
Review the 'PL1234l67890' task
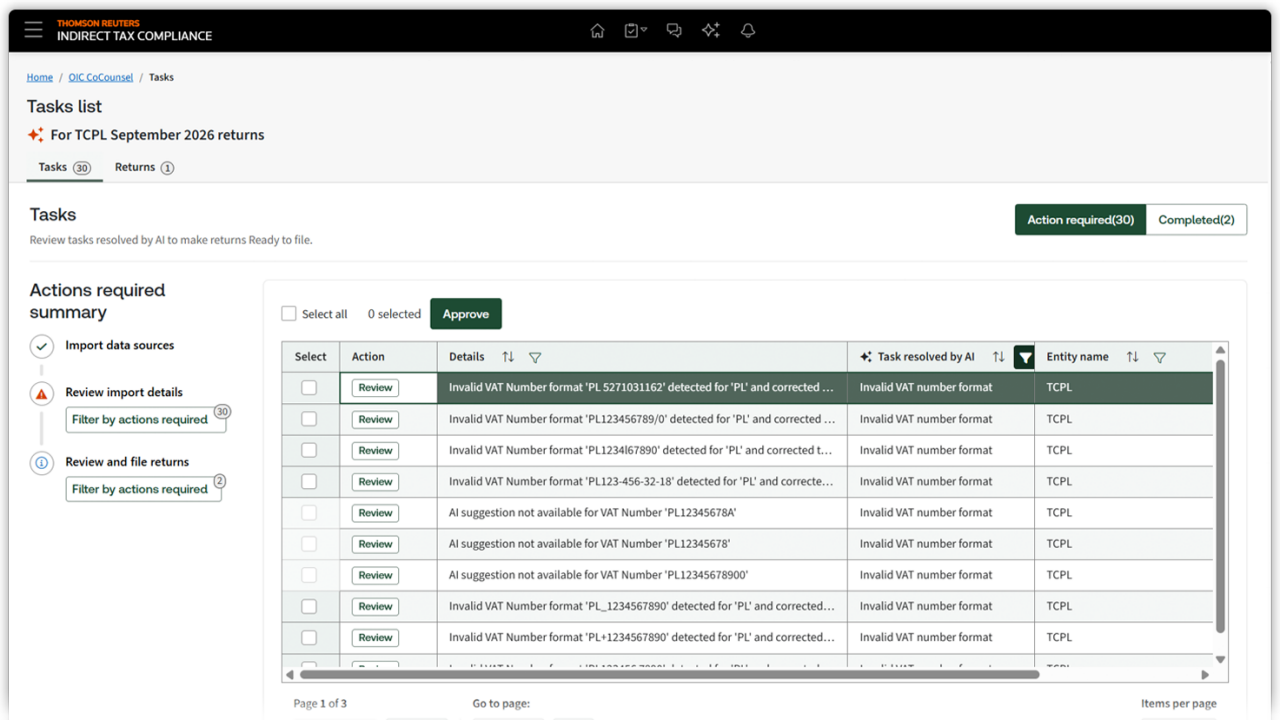point(375,450)
